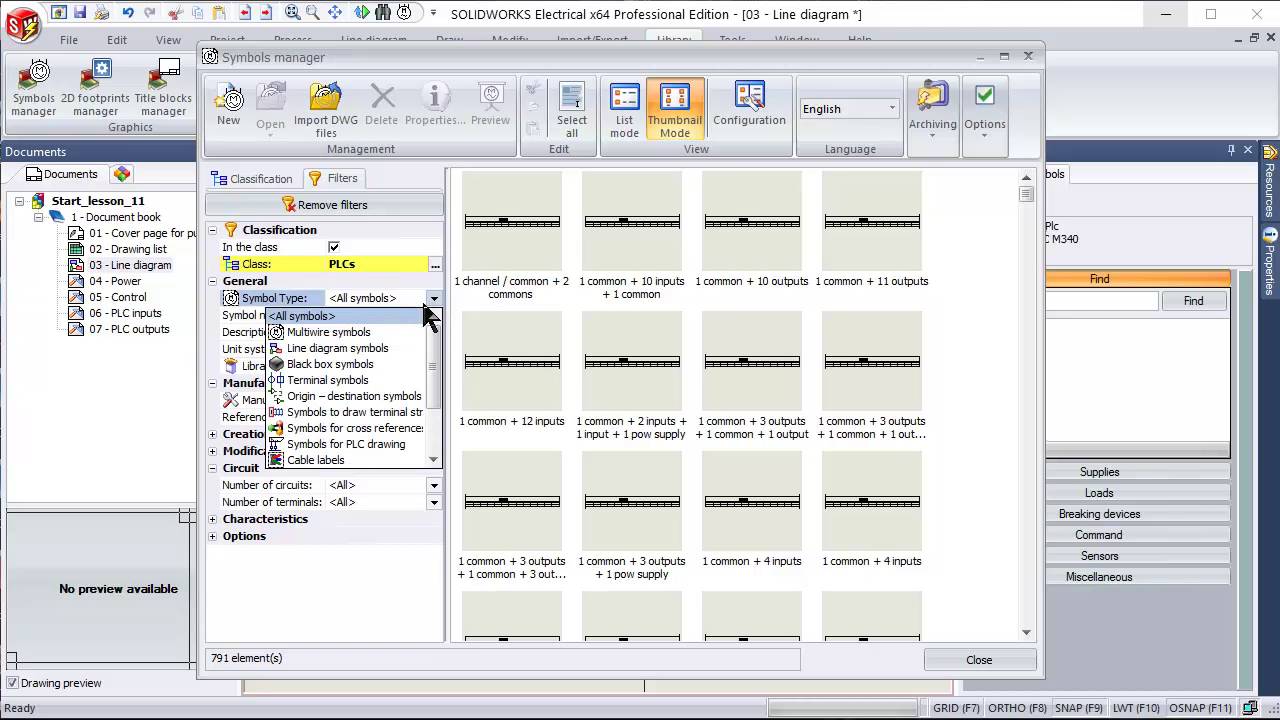Open the Breaking devices category

(x=1099, y=514)
